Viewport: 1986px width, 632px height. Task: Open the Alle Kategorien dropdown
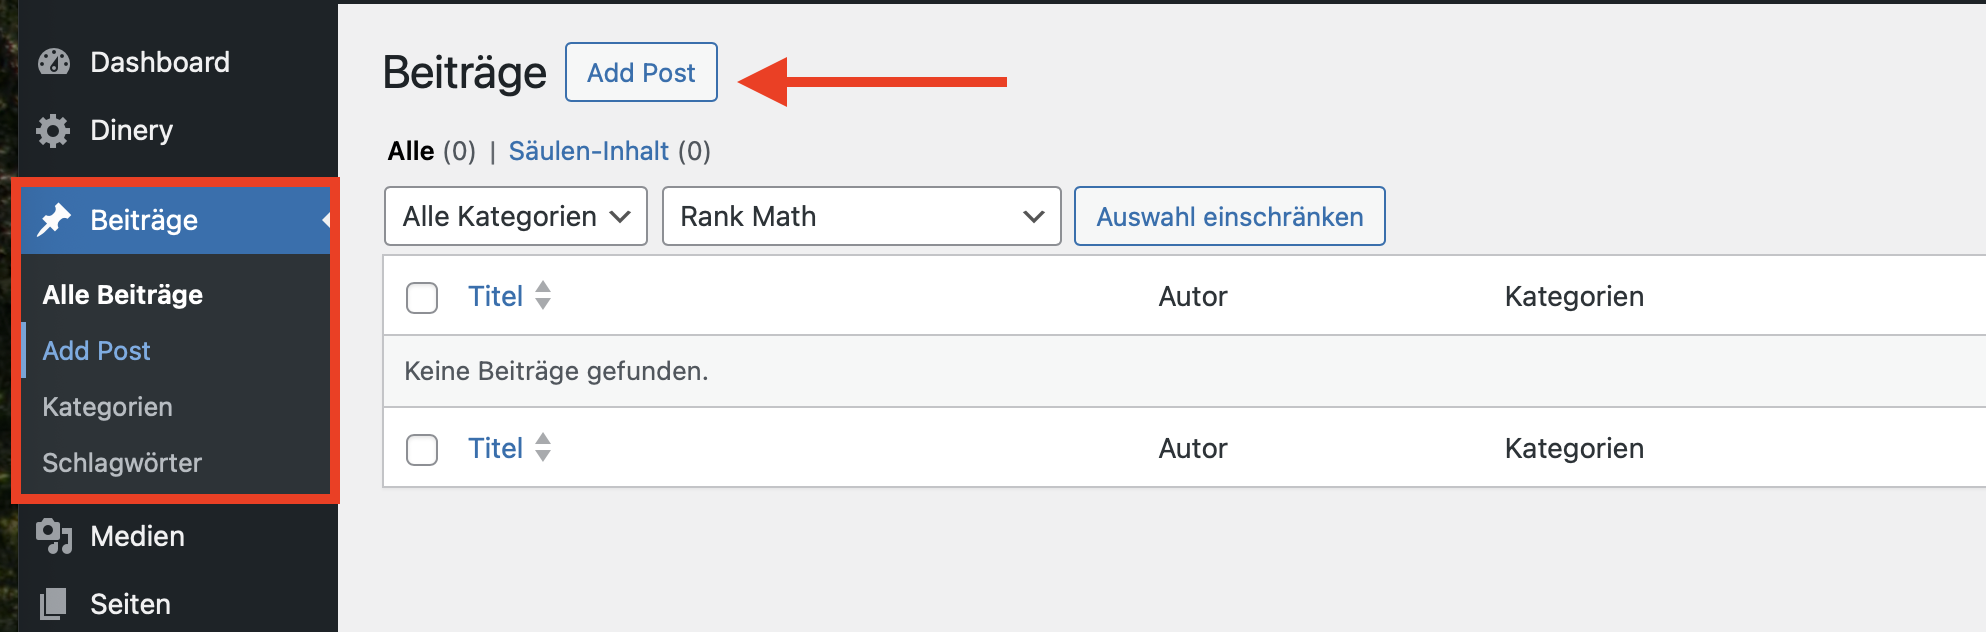[x=516, y=216]
